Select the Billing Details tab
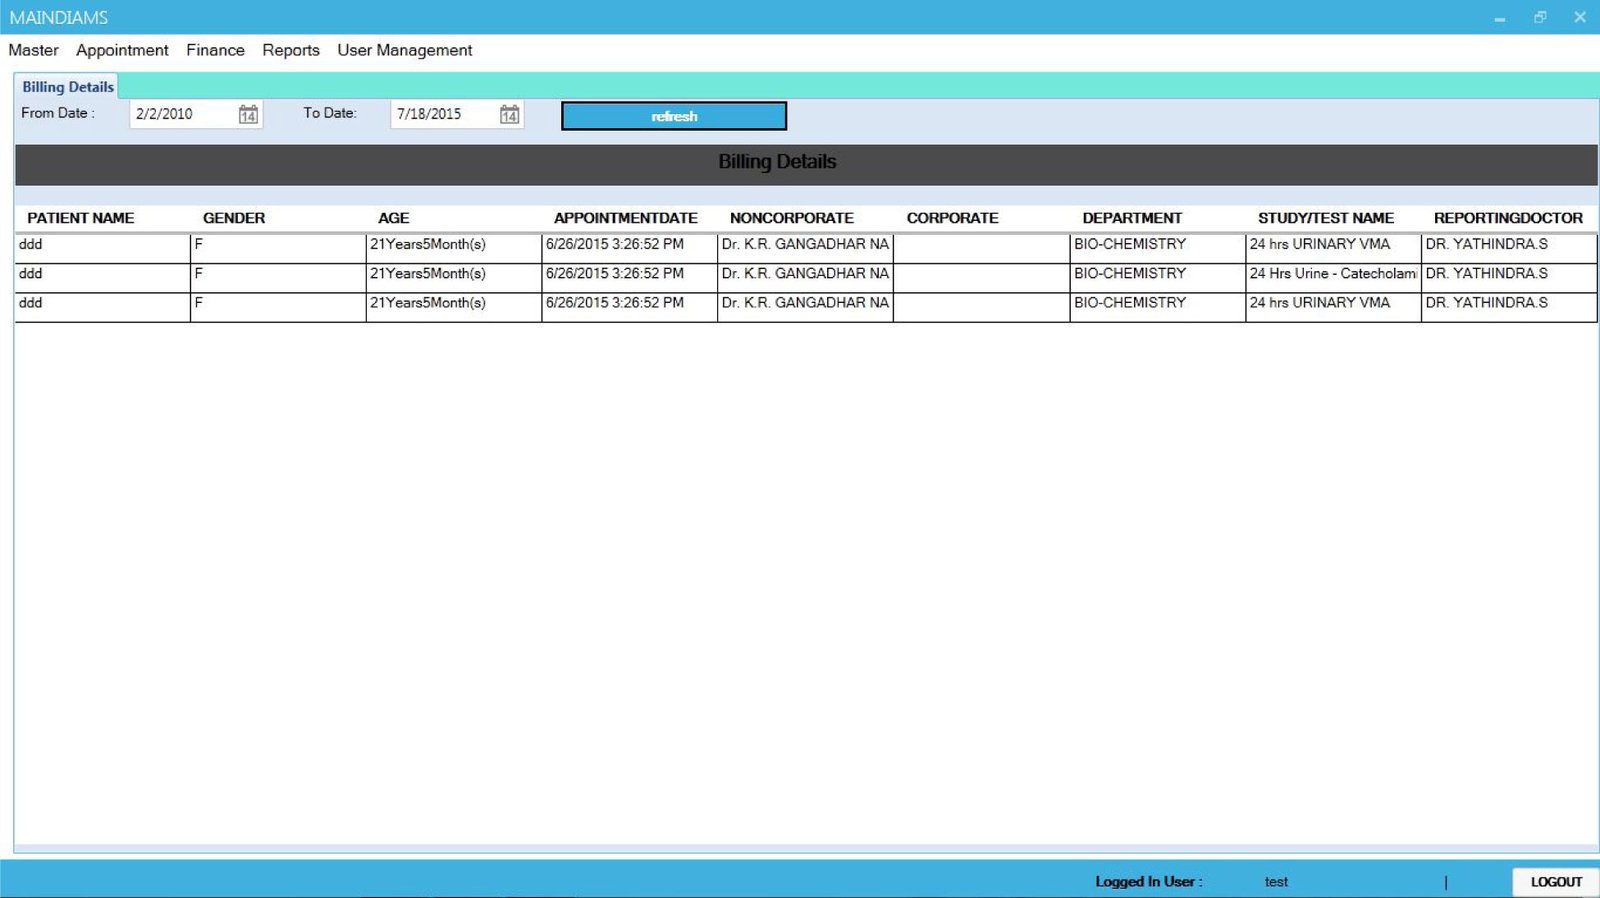 67,87
